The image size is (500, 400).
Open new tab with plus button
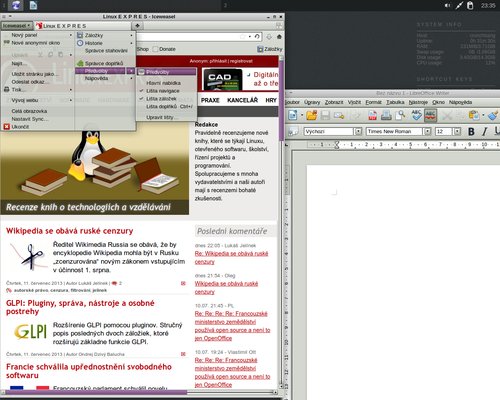pyautogui.click(x=137, y=26)
